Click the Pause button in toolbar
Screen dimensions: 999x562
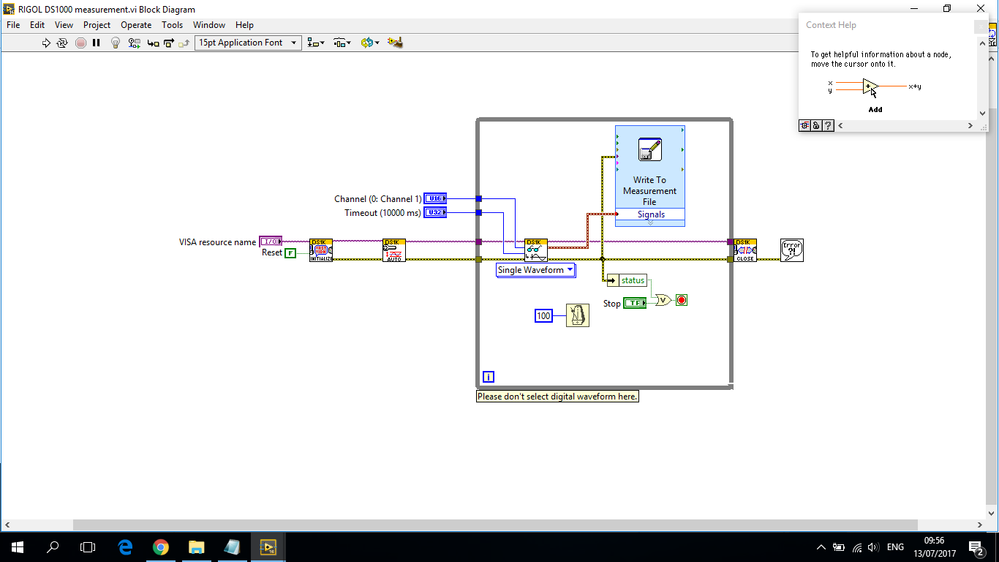click(96, 43)
